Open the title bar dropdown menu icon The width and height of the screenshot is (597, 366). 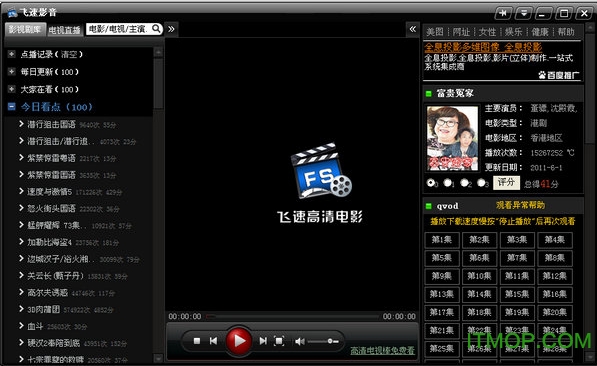click(x=524, y=13)
